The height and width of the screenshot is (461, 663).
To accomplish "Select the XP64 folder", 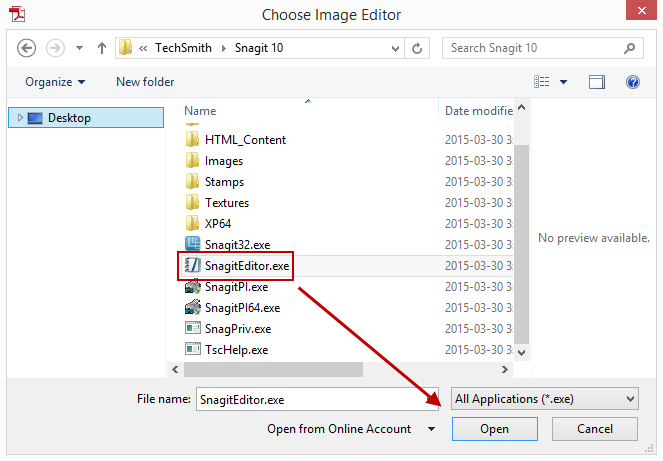I will tap(218, 224).
